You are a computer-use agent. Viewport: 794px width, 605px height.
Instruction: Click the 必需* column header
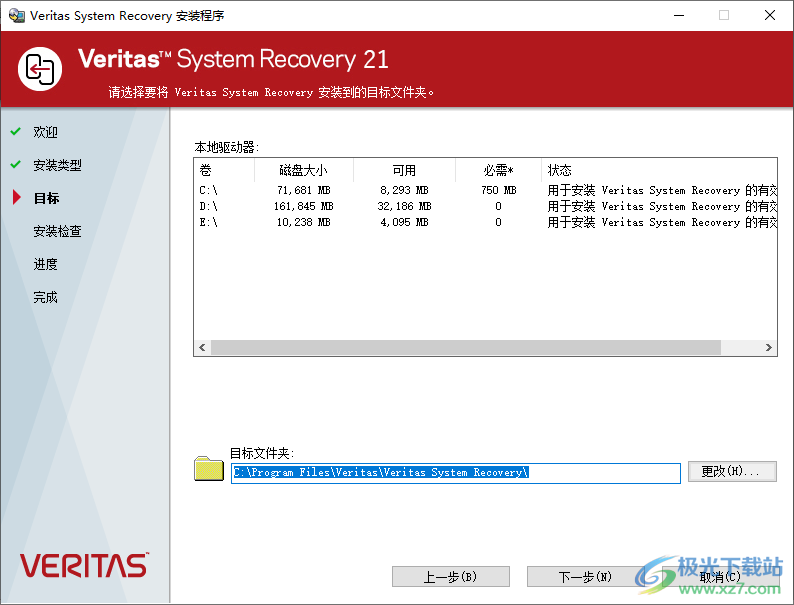(x=499, y=170)
